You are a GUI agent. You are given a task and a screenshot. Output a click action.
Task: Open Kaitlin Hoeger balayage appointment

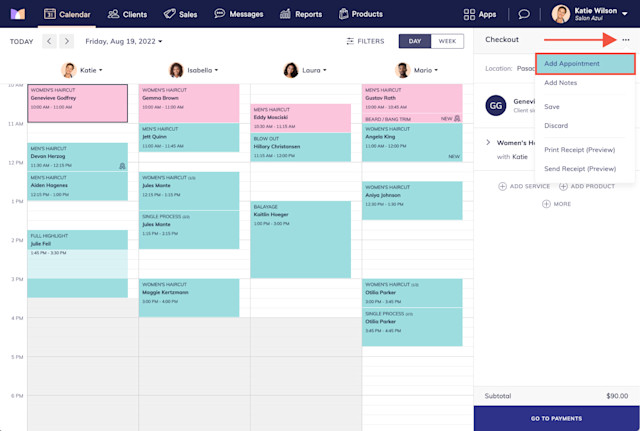pyautogui.click(x=301, y=240)
